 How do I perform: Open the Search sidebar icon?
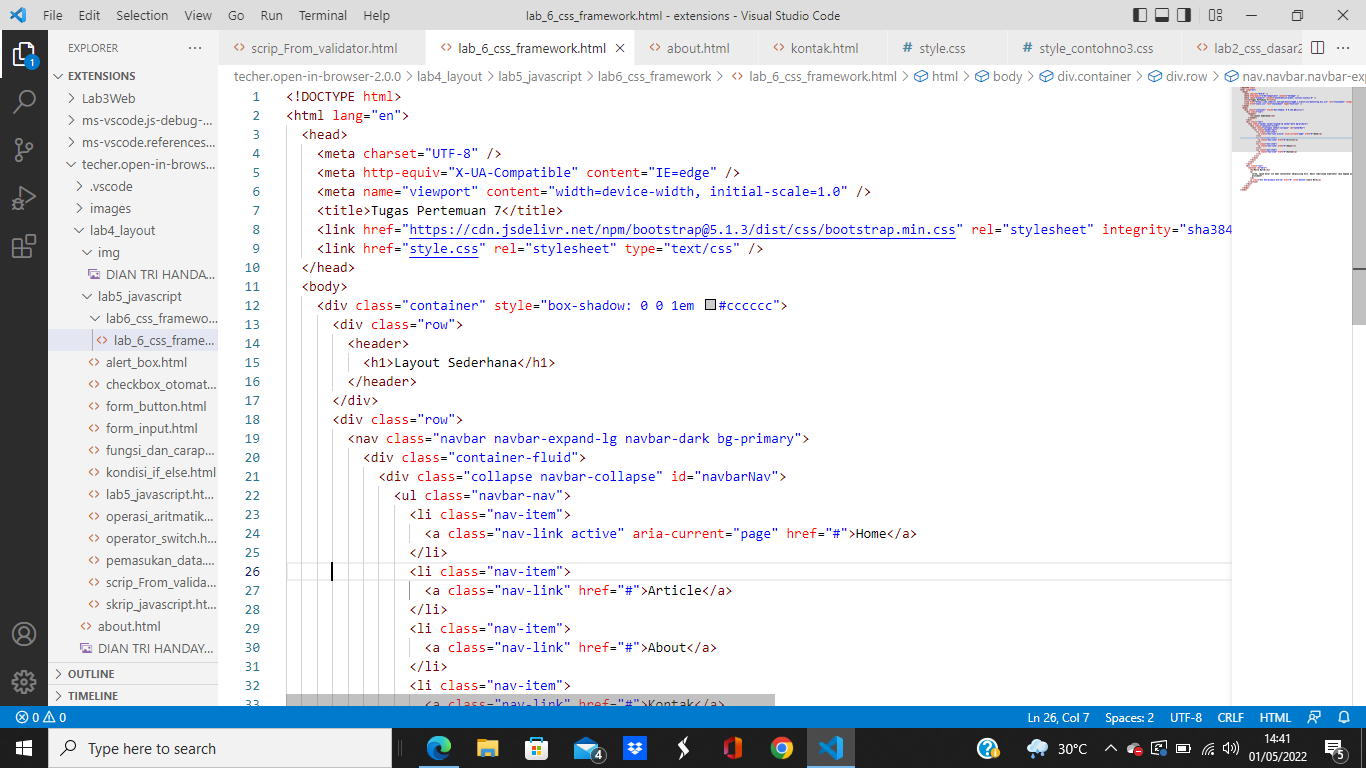[x=25, y=103]
